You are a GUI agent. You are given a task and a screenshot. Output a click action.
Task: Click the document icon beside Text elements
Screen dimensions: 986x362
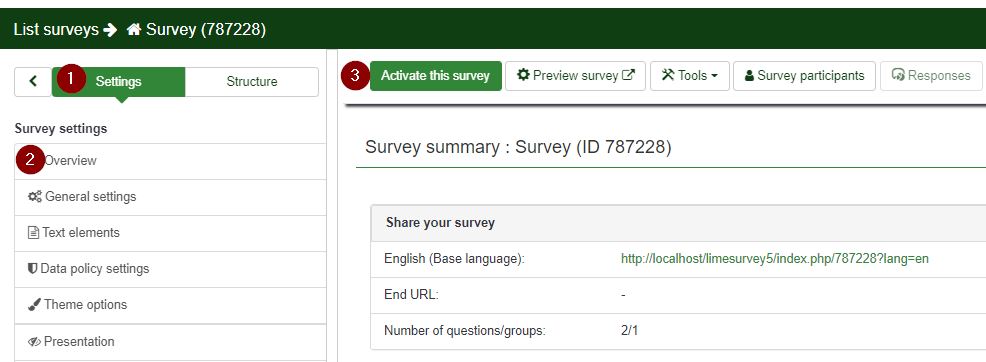pyautogui.click(x=34, y=233)
